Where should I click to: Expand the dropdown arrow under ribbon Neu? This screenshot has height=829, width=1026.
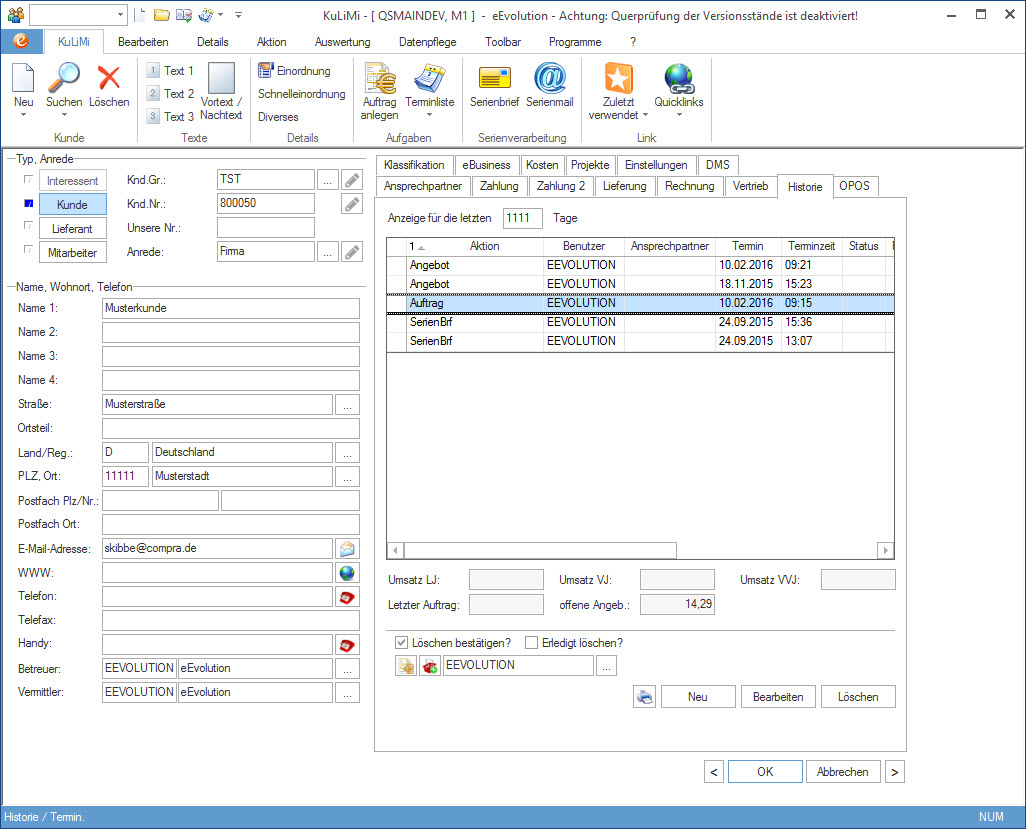tap(24, 115)
